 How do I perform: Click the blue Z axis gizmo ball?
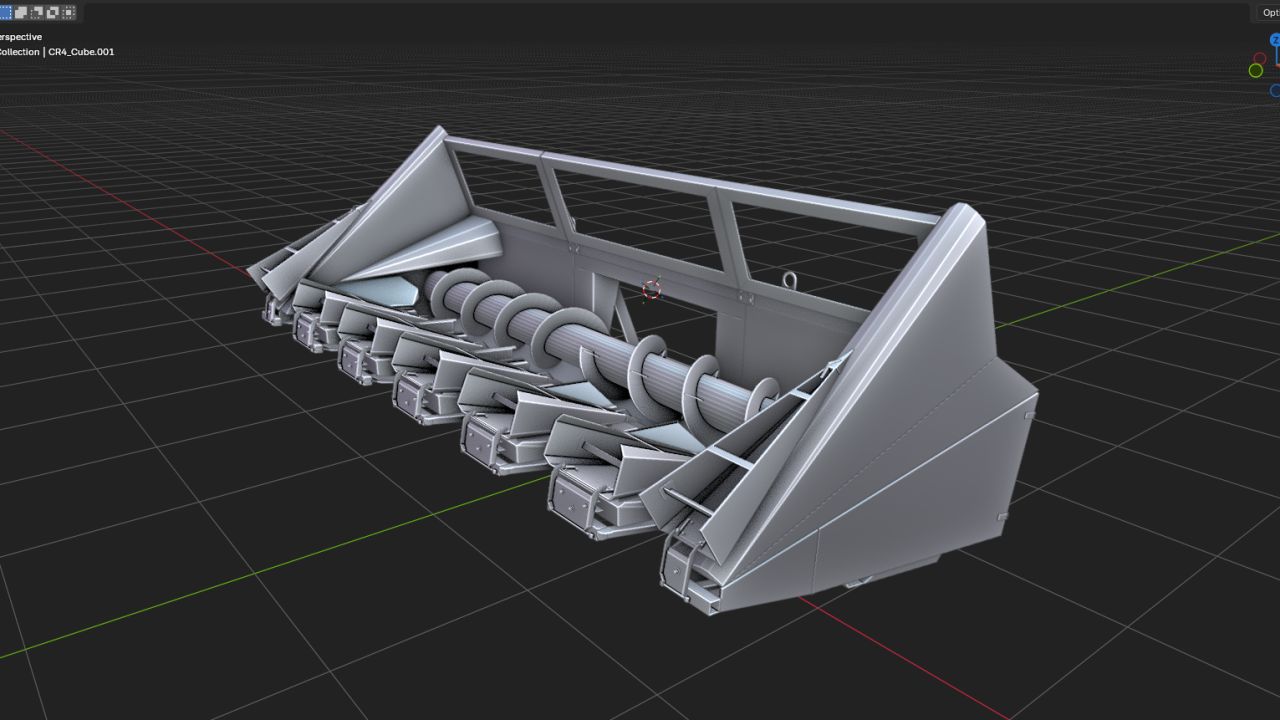click(1275, 40)
